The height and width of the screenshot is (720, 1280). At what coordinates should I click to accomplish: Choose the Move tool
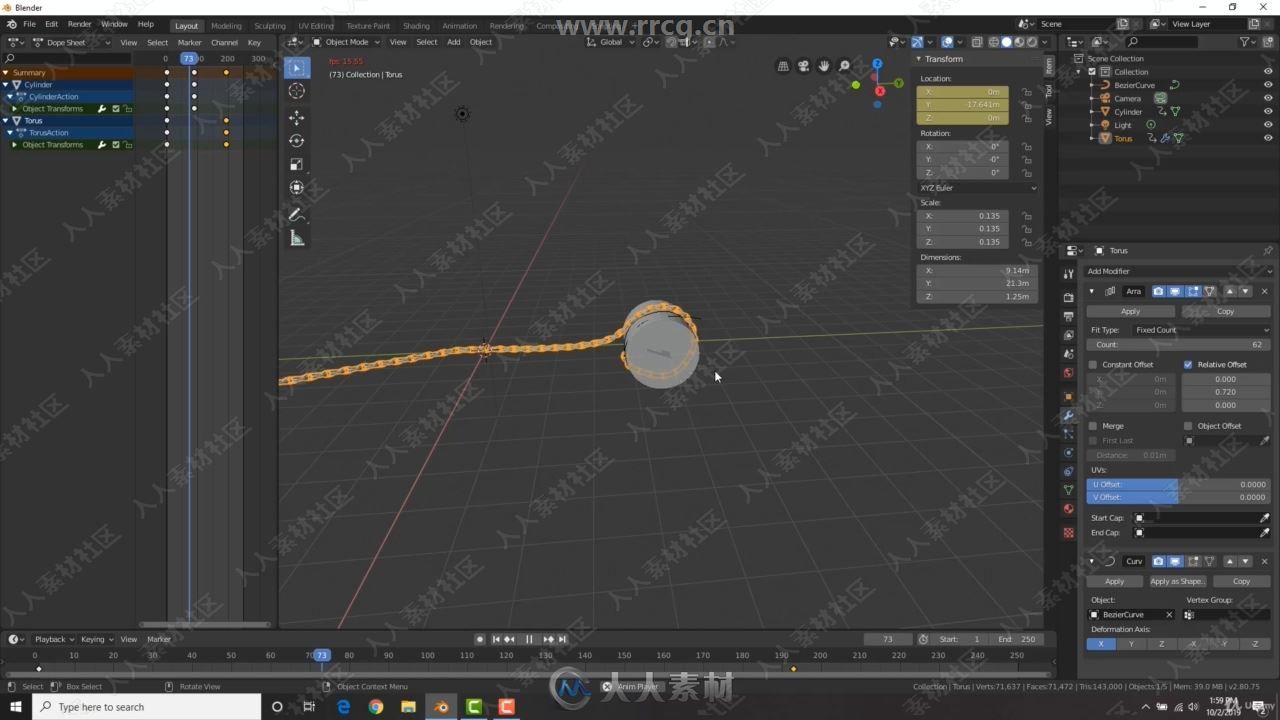[x=297, y=118]
